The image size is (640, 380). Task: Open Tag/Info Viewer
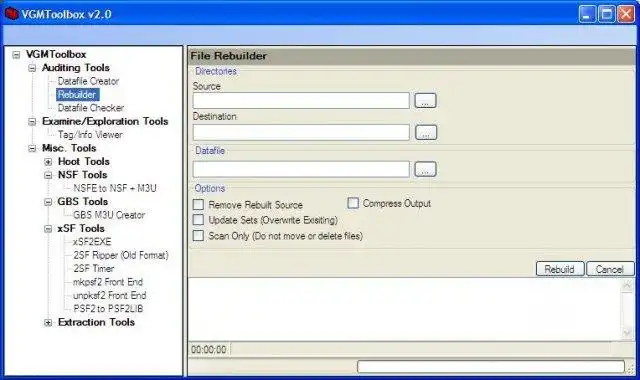(90, 135)
